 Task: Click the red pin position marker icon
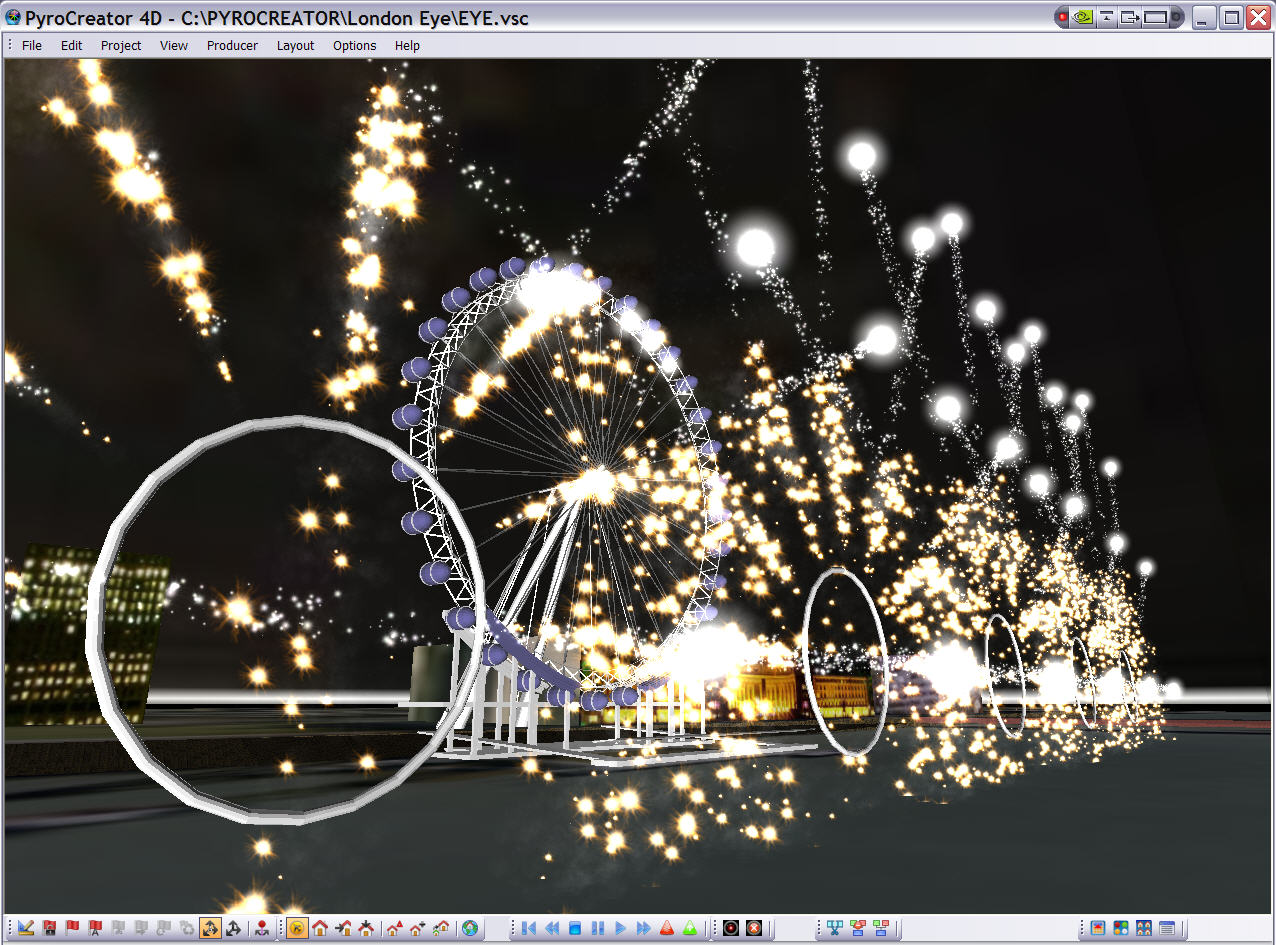click(x=262, y=928)
